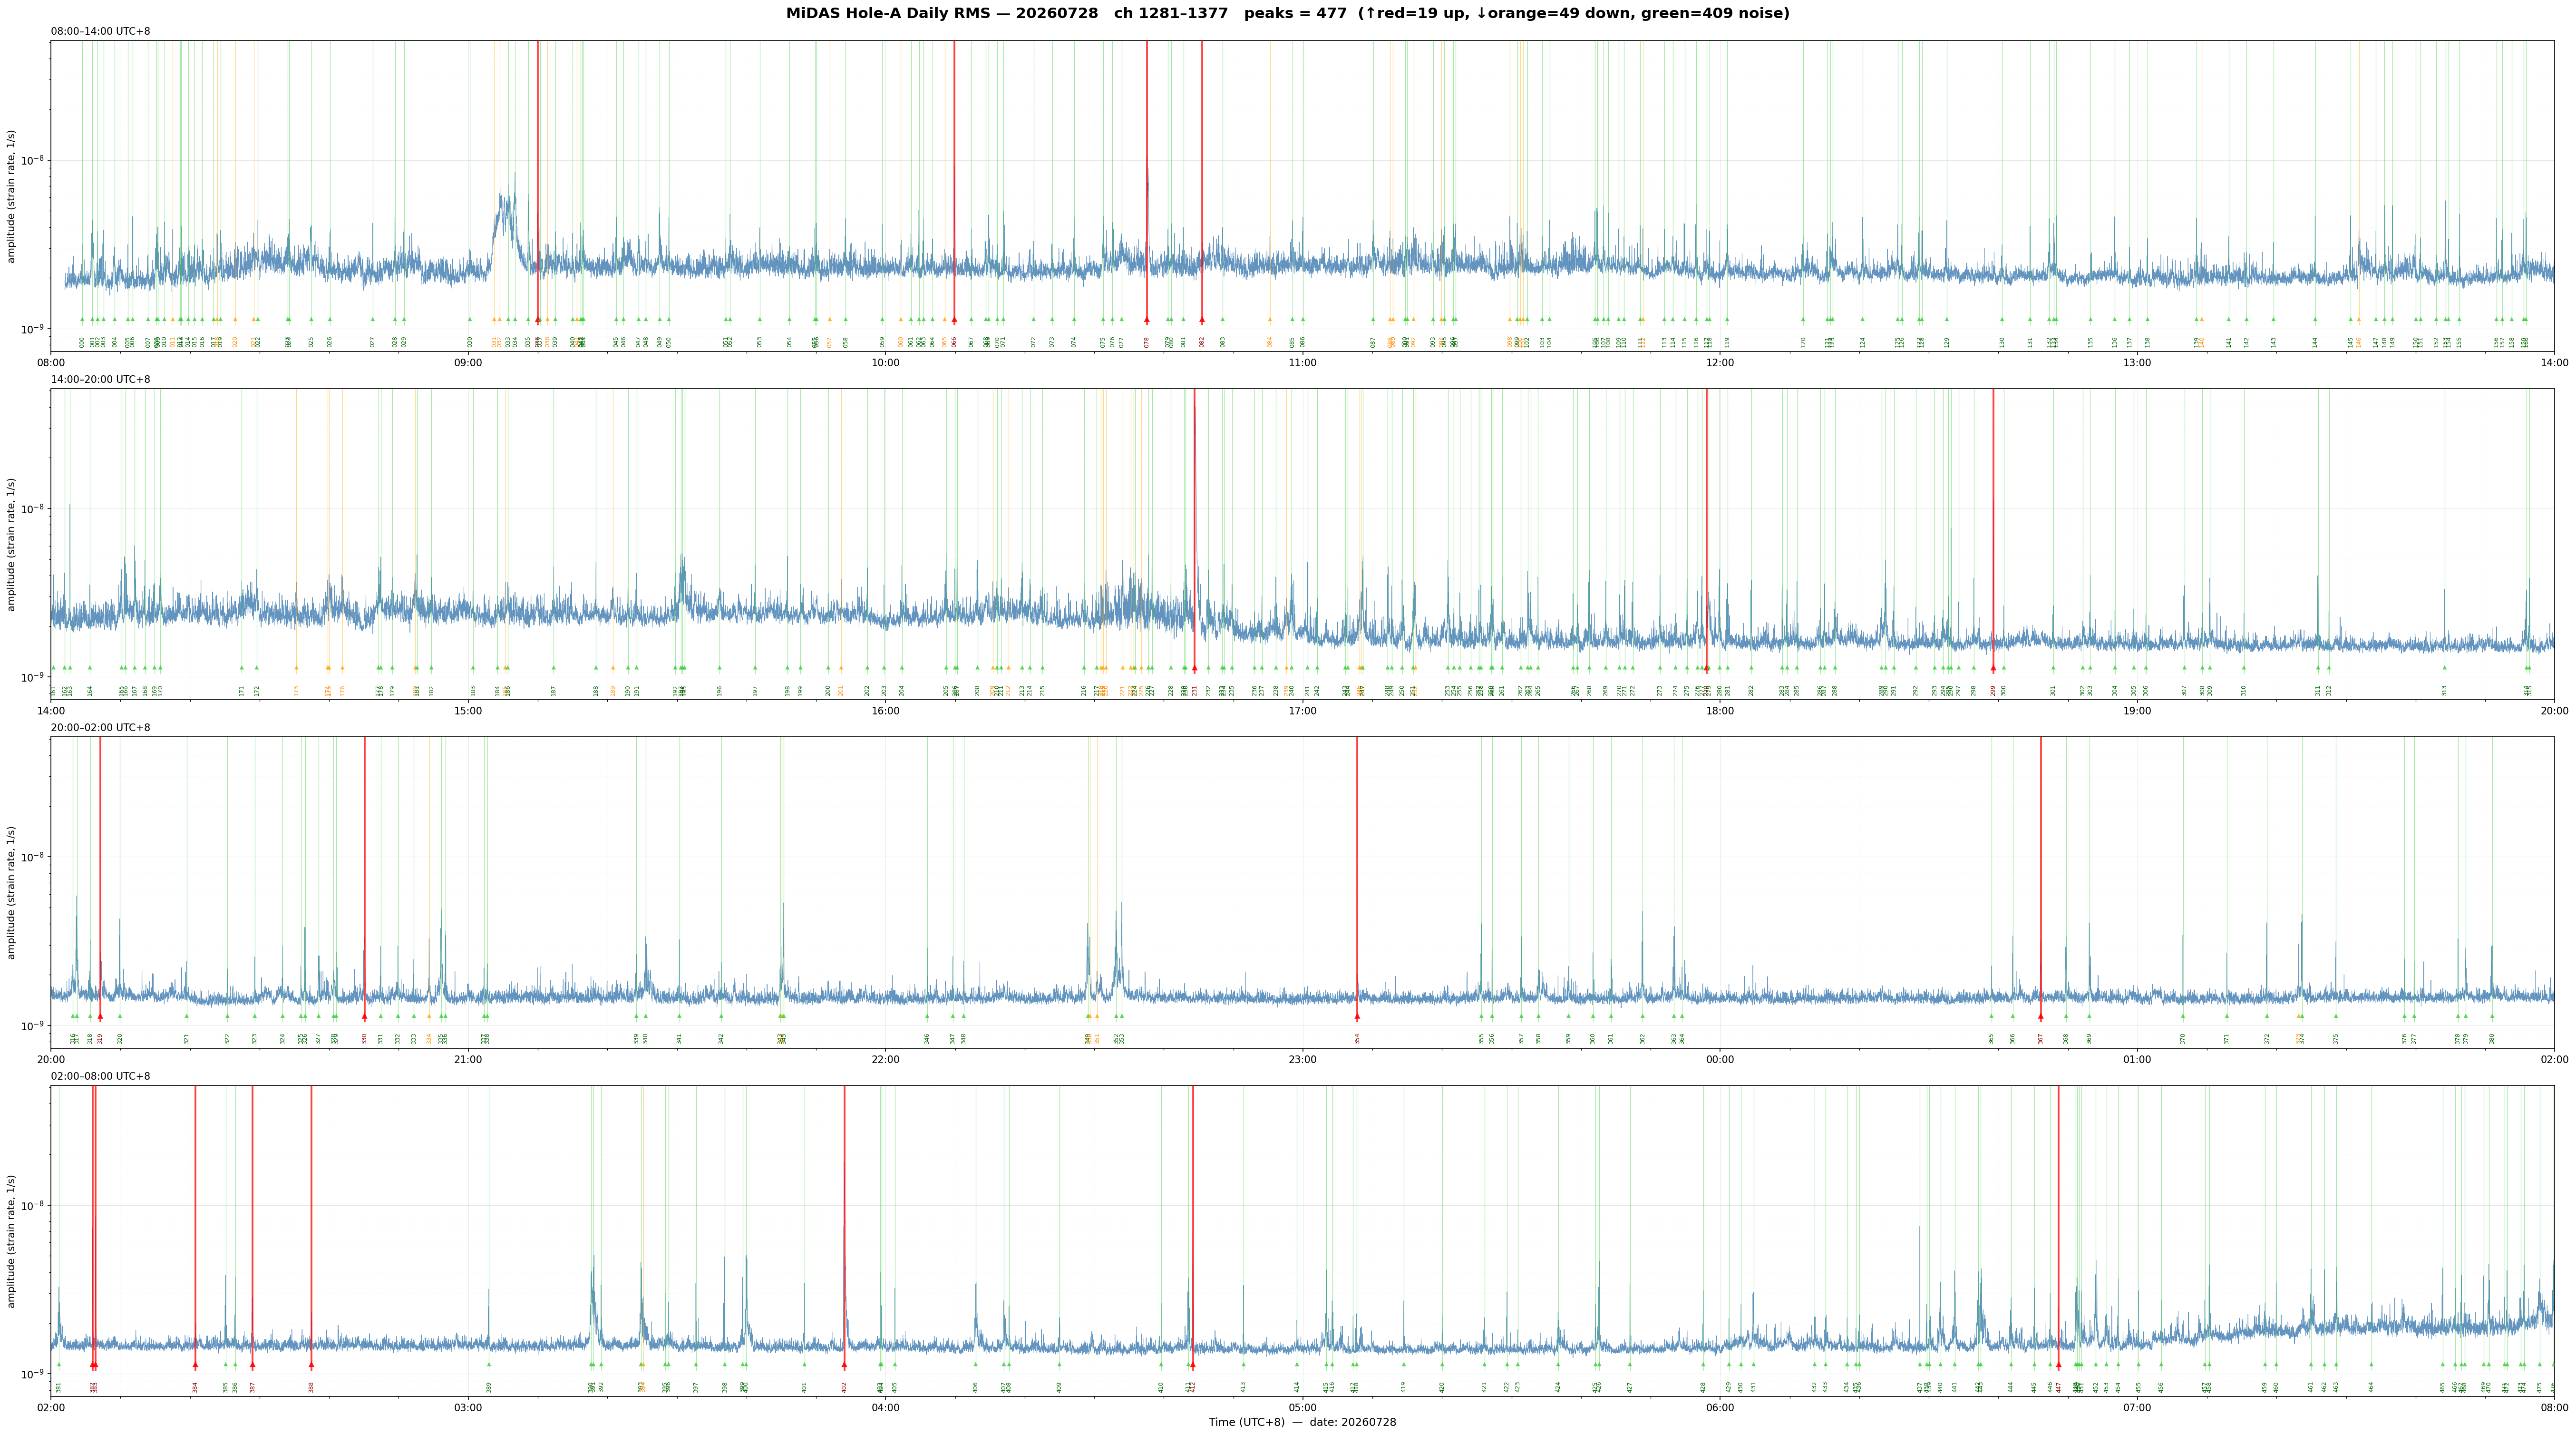Click the "06:00" time tick label
Screen dimensions: 2576x1435
pos(1720,1408)
